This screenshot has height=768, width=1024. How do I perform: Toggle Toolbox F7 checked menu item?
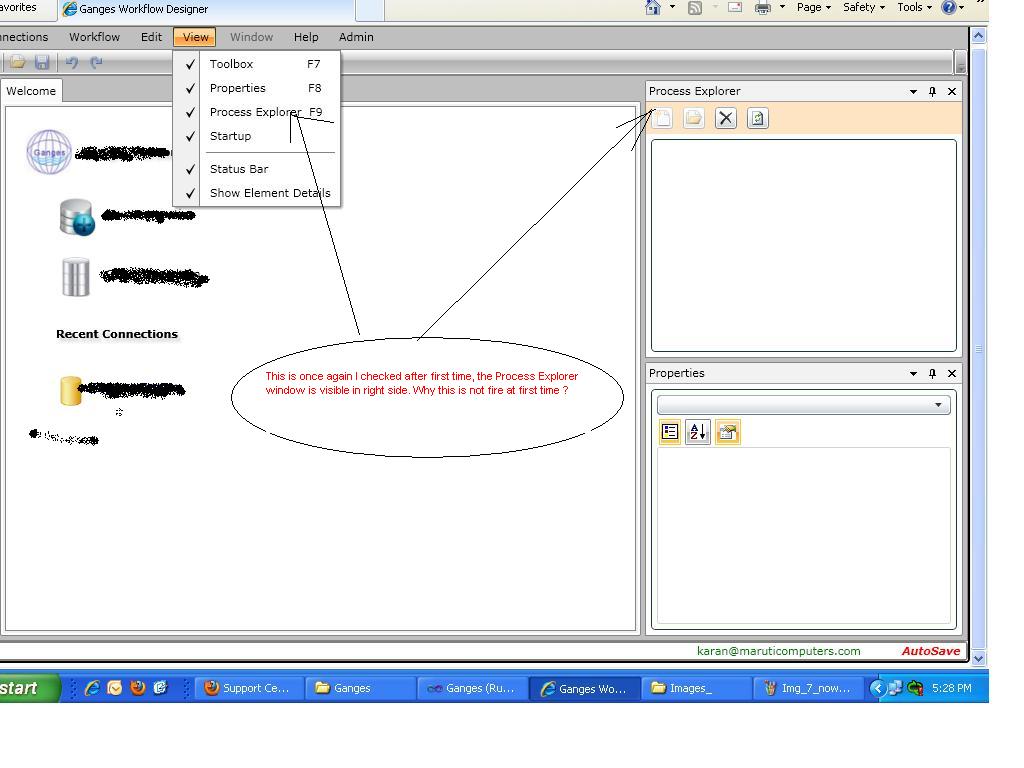[x=257, y=64]
